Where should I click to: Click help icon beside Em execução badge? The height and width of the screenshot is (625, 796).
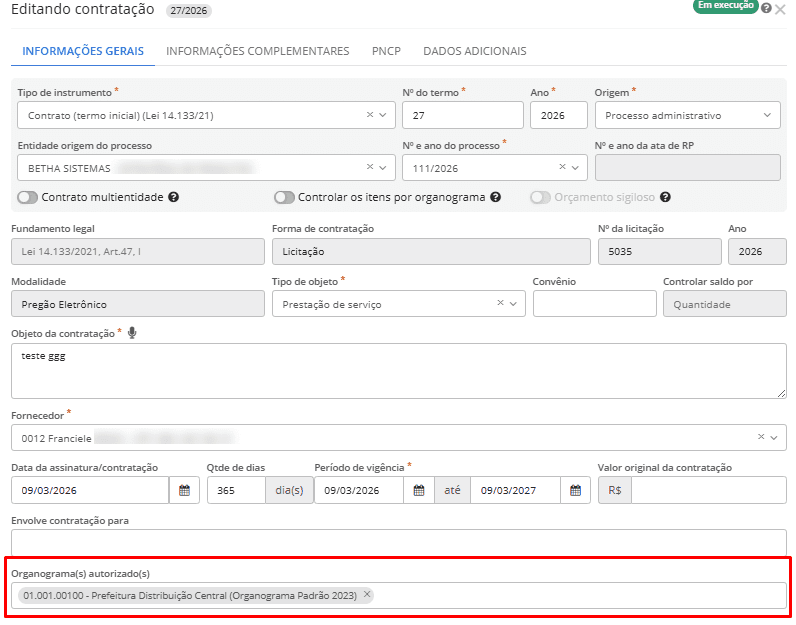coord(766,8)
